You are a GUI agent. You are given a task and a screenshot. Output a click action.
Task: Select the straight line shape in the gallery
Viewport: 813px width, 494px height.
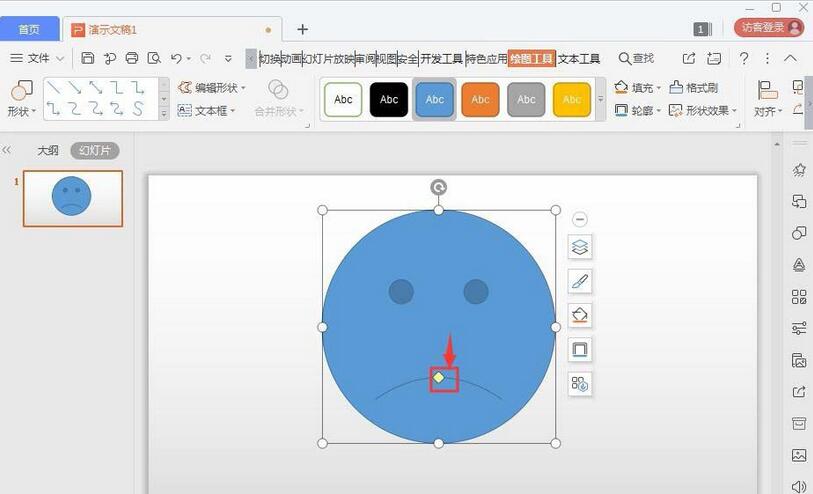[53, 88]
